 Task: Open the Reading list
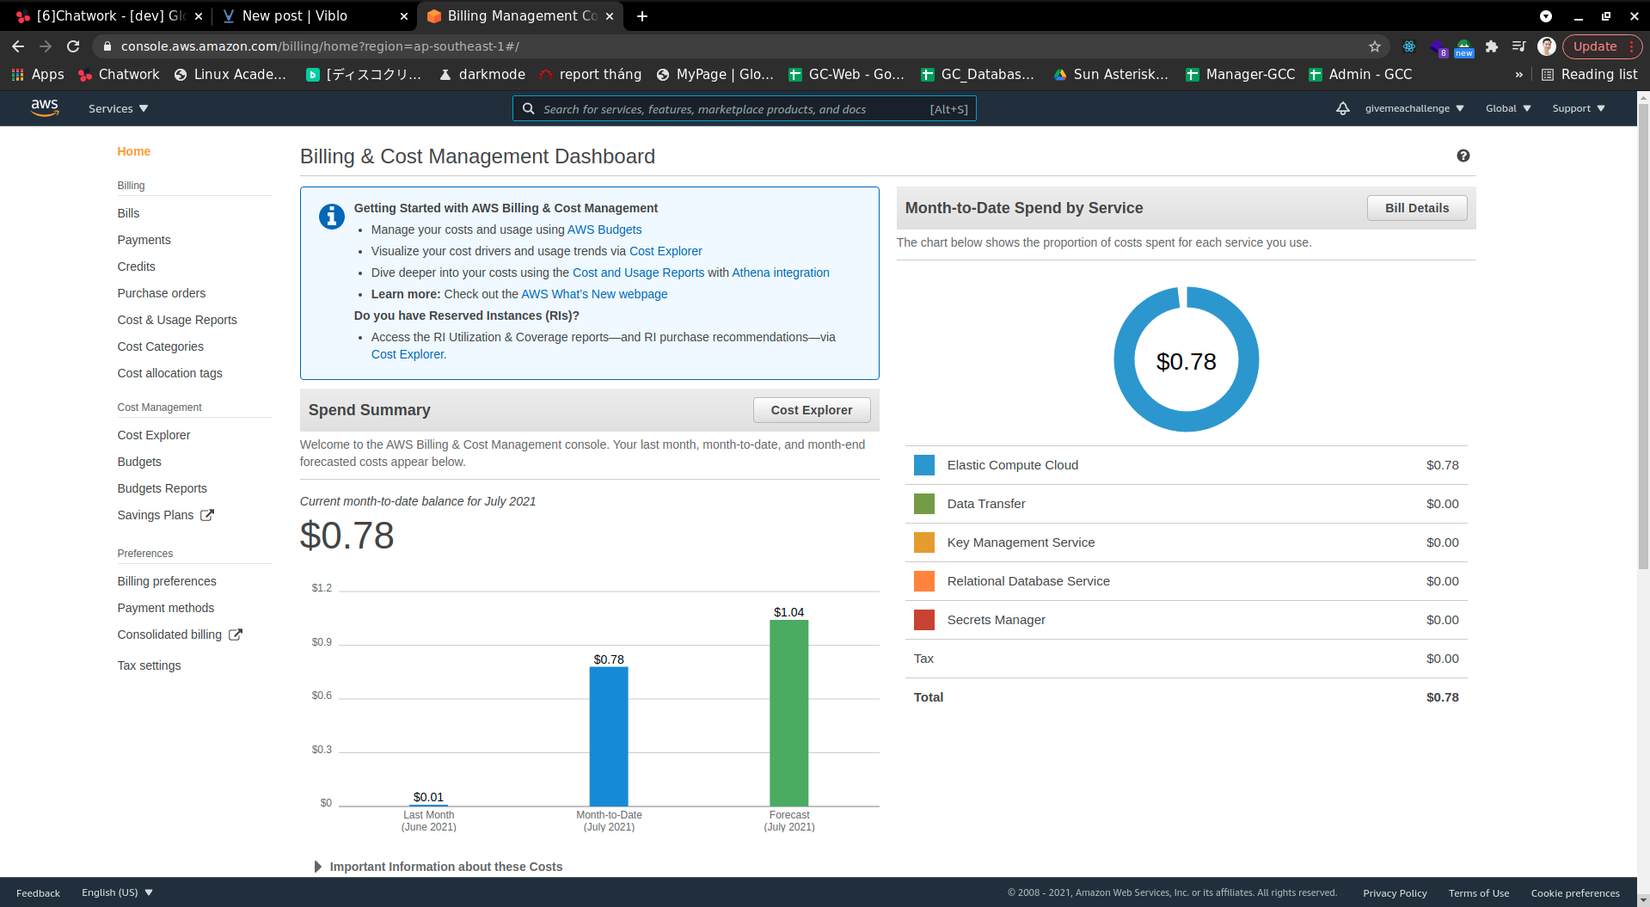(x=1589, y=75)
